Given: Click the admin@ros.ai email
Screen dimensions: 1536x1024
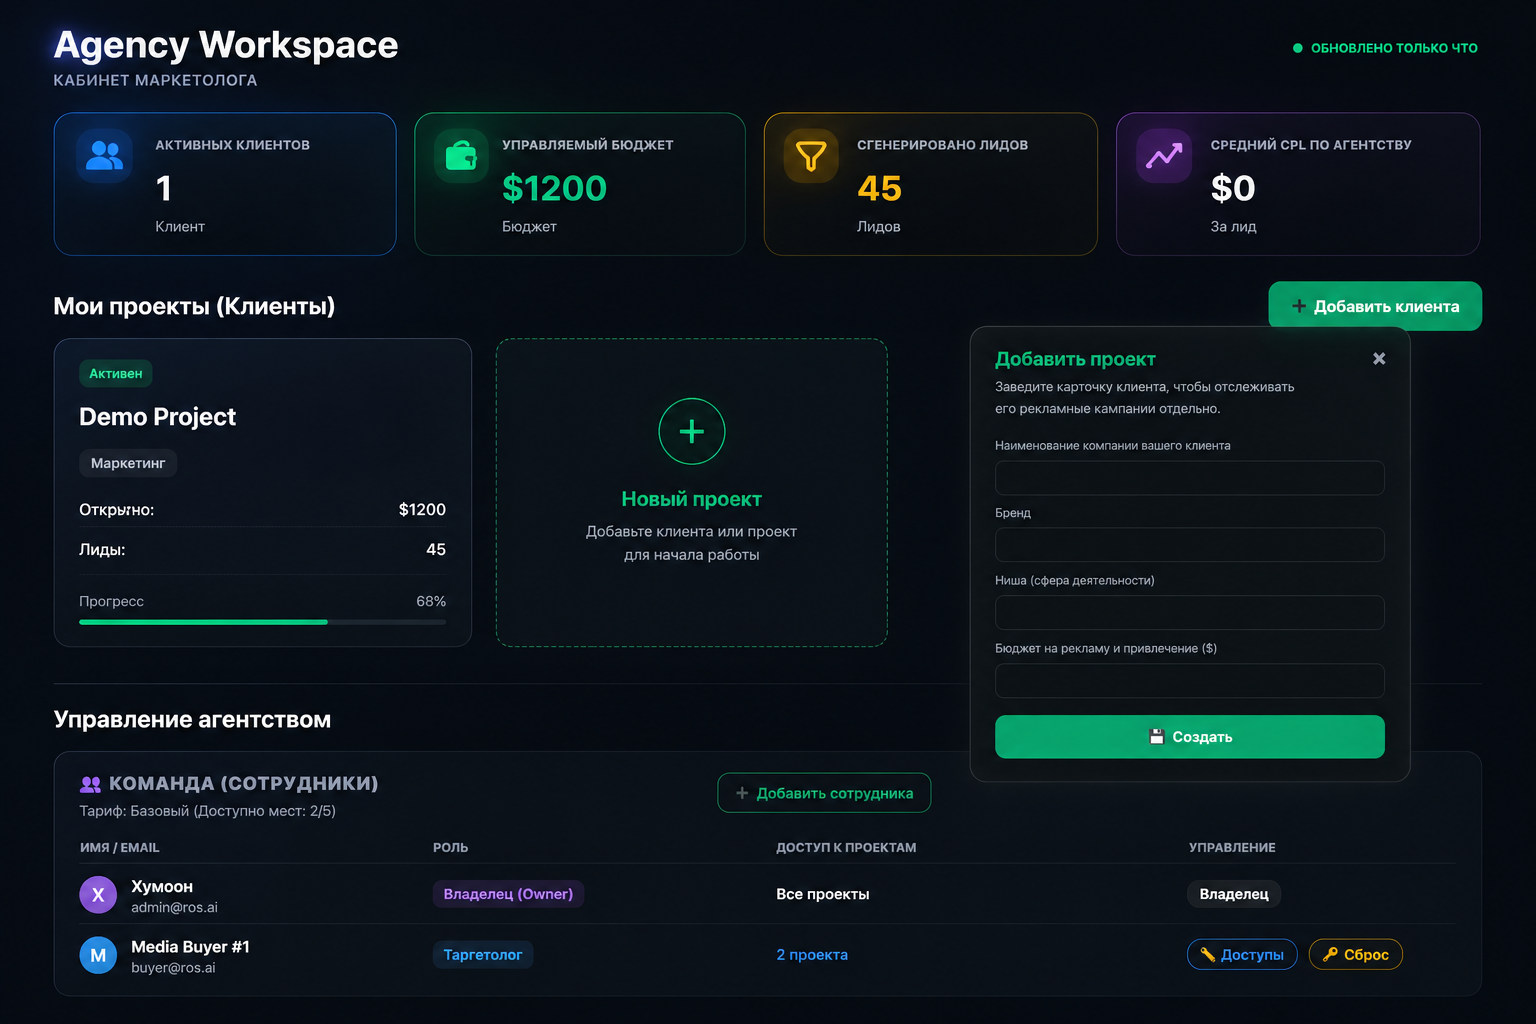Looking at the screenshot, I should pos(174,907).
